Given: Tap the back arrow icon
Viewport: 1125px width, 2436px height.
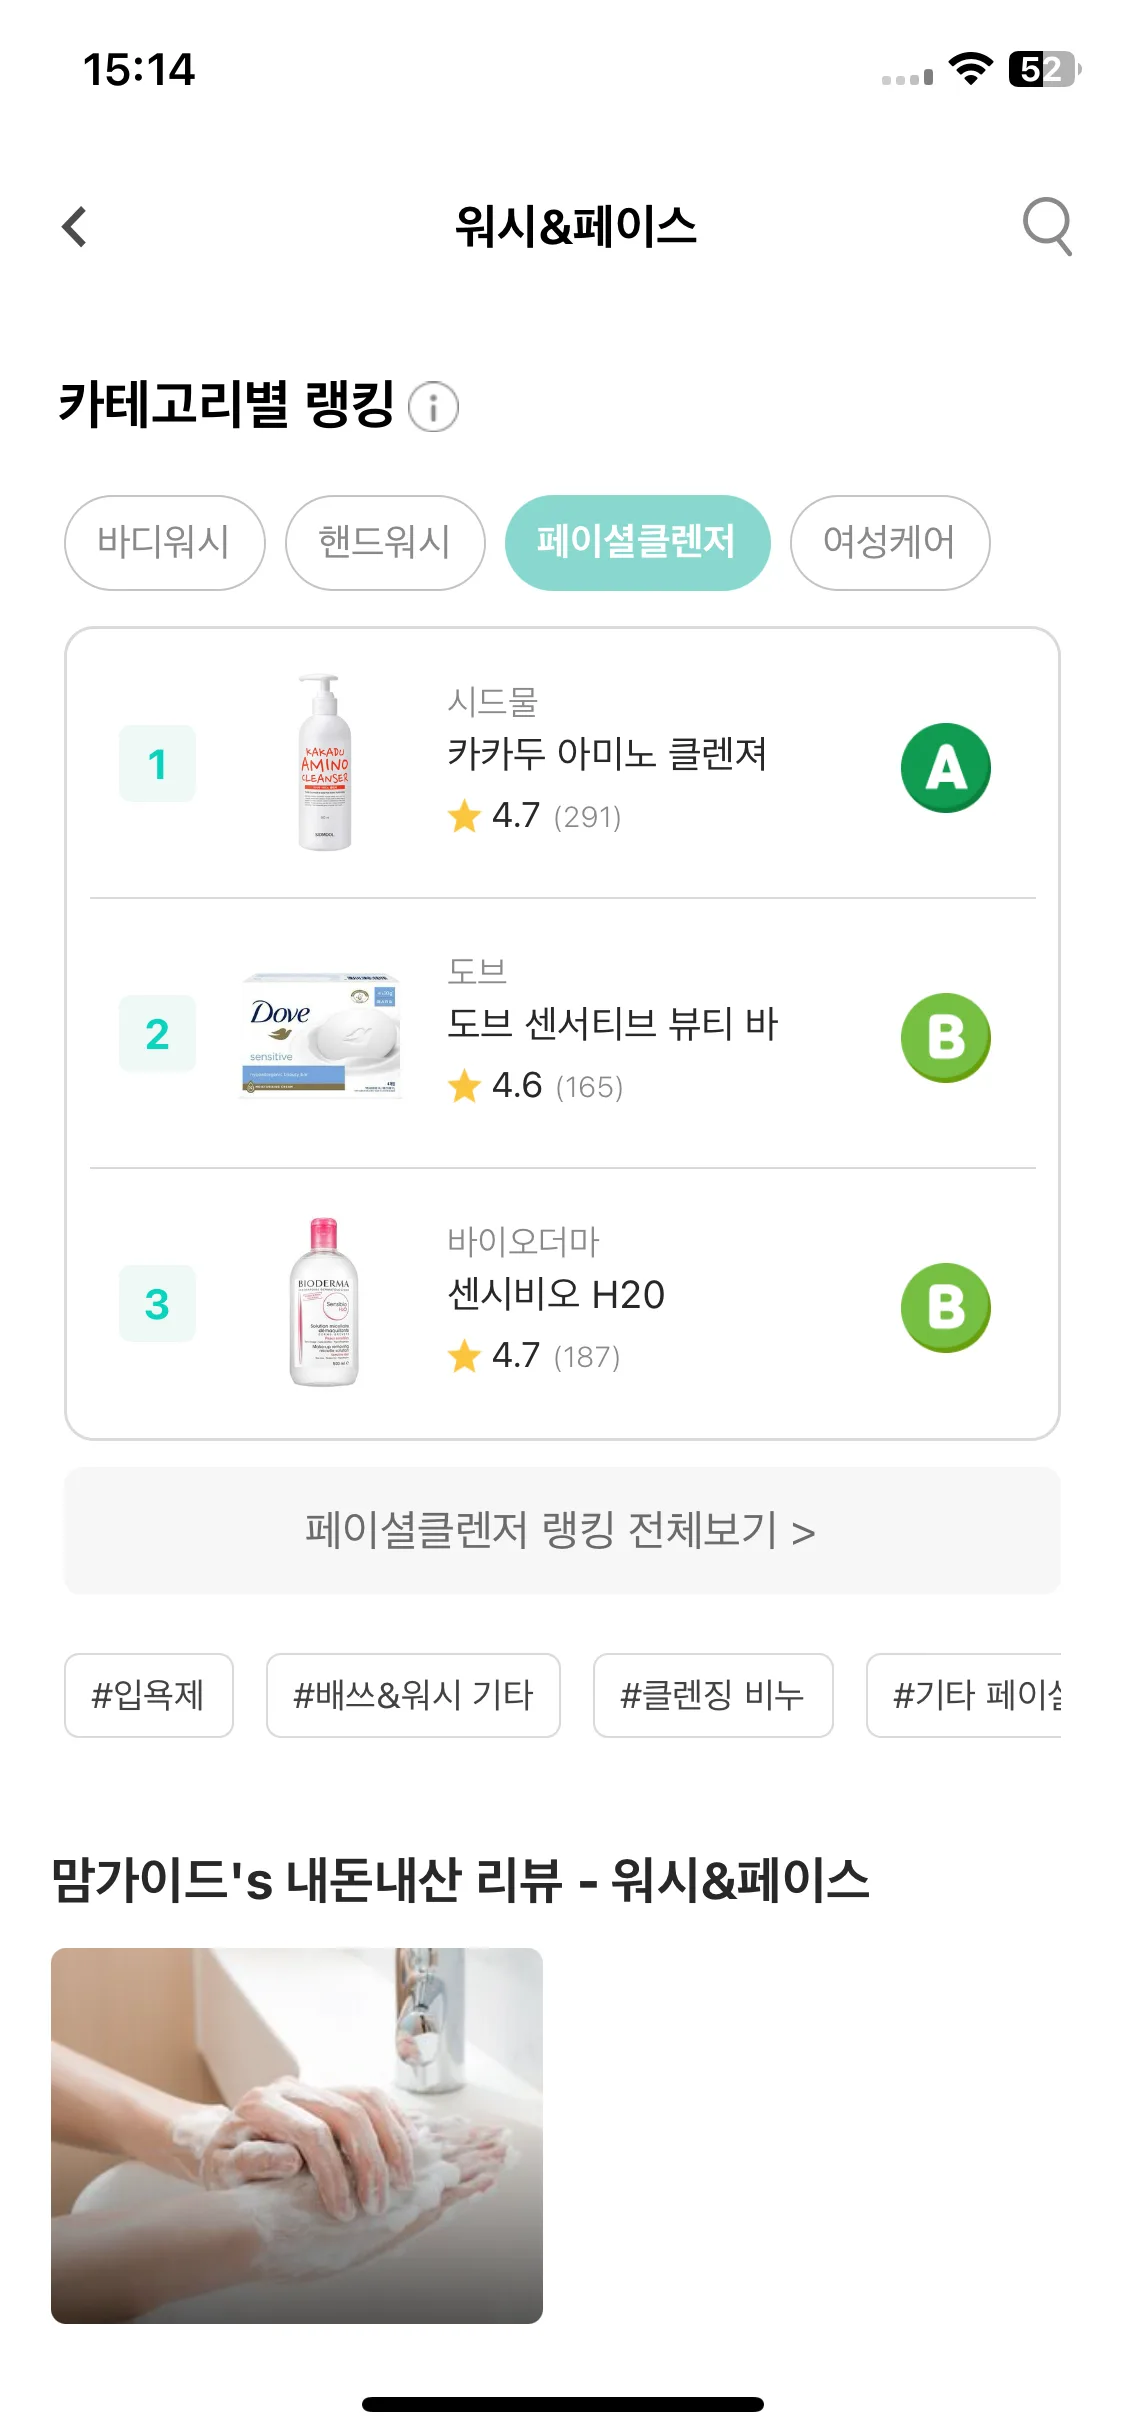Looking at the screenshot, I should (x=75, y=227).
